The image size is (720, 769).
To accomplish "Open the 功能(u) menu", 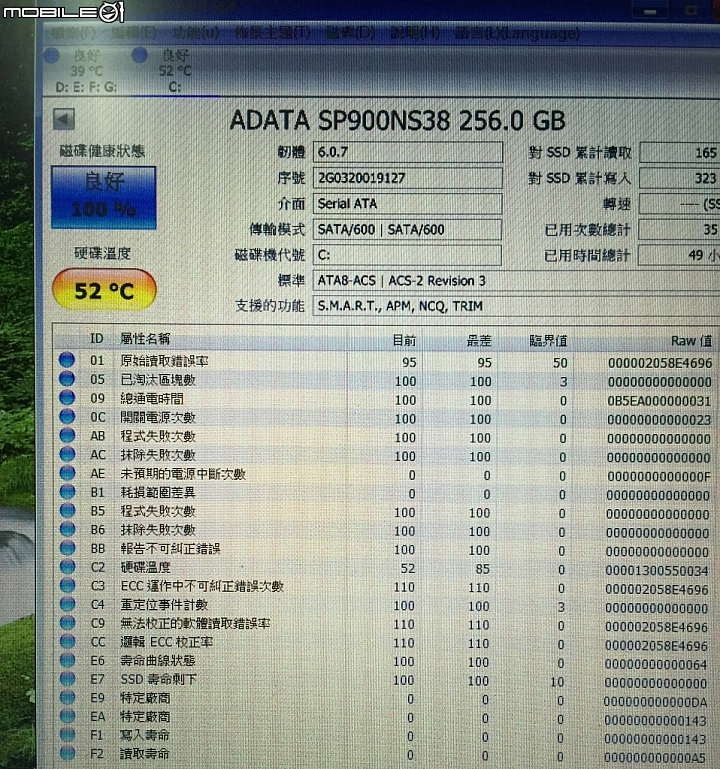I will 196,33.
